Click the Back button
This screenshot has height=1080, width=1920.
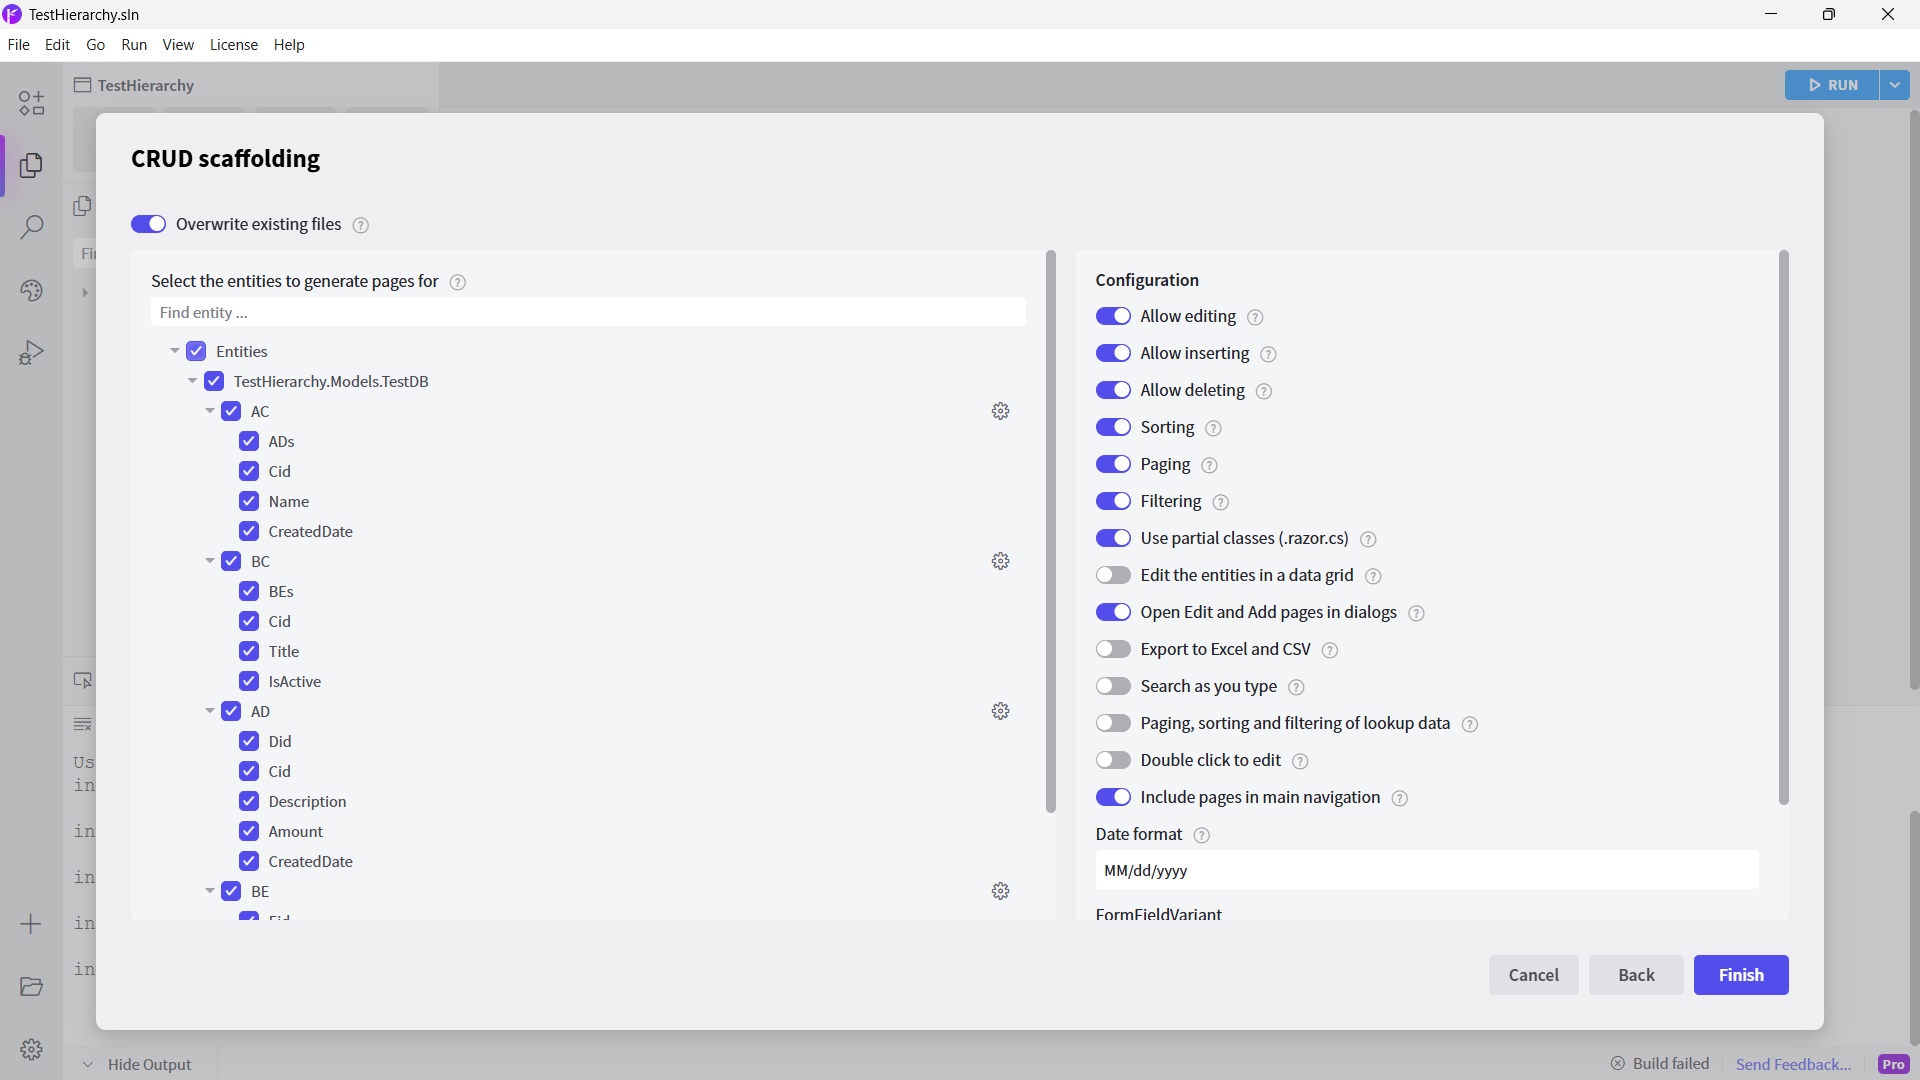pyautogui.click(x=1636, y=975)
